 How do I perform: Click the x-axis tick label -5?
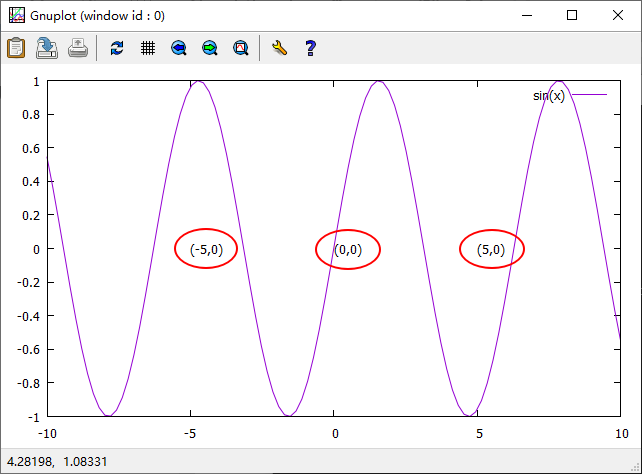[190, 433]
